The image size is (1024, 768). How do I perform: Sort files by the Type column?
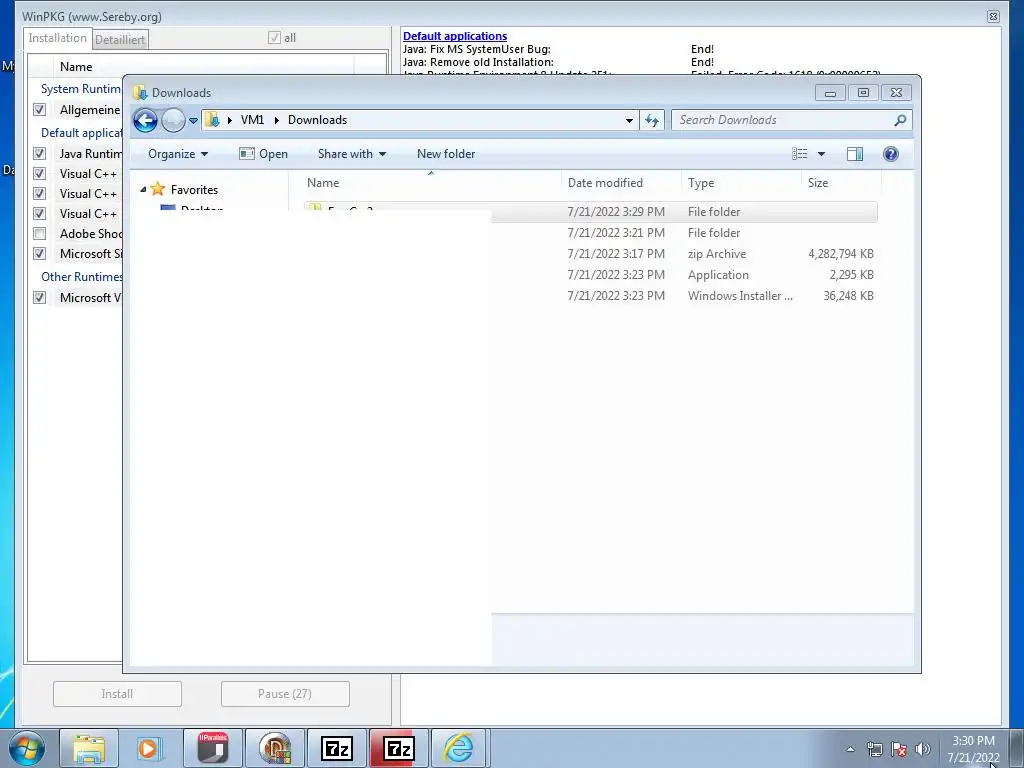[741, 183]
